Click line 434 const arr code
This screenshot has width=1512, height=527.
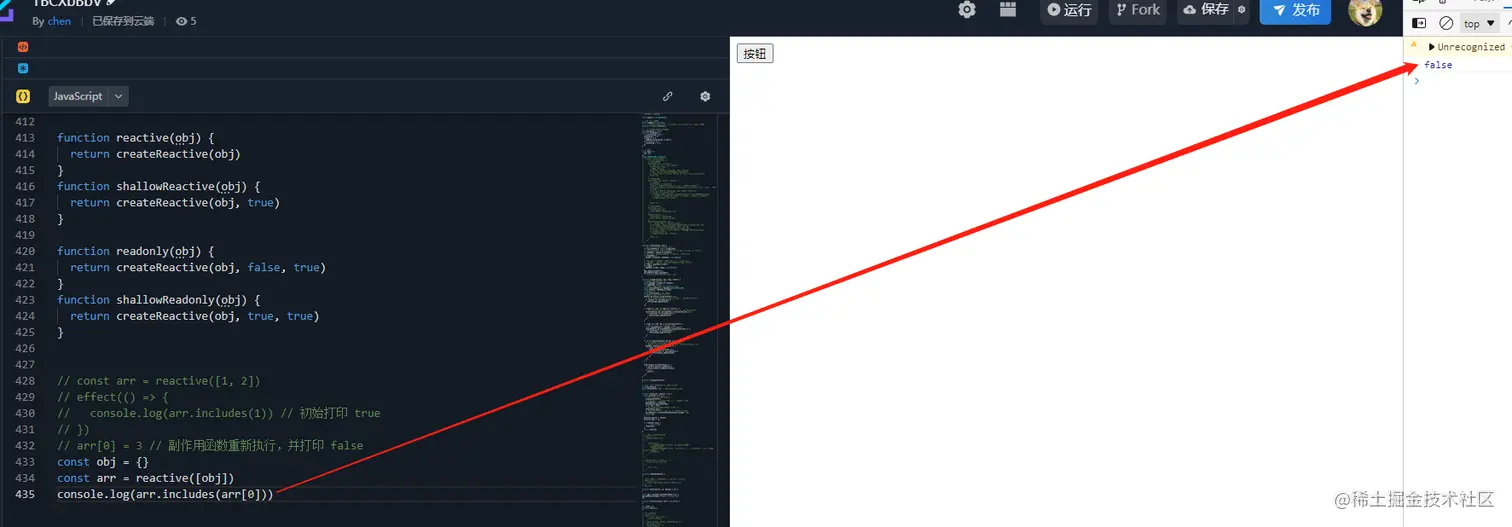pyautogui.click(x=146, y=478)
